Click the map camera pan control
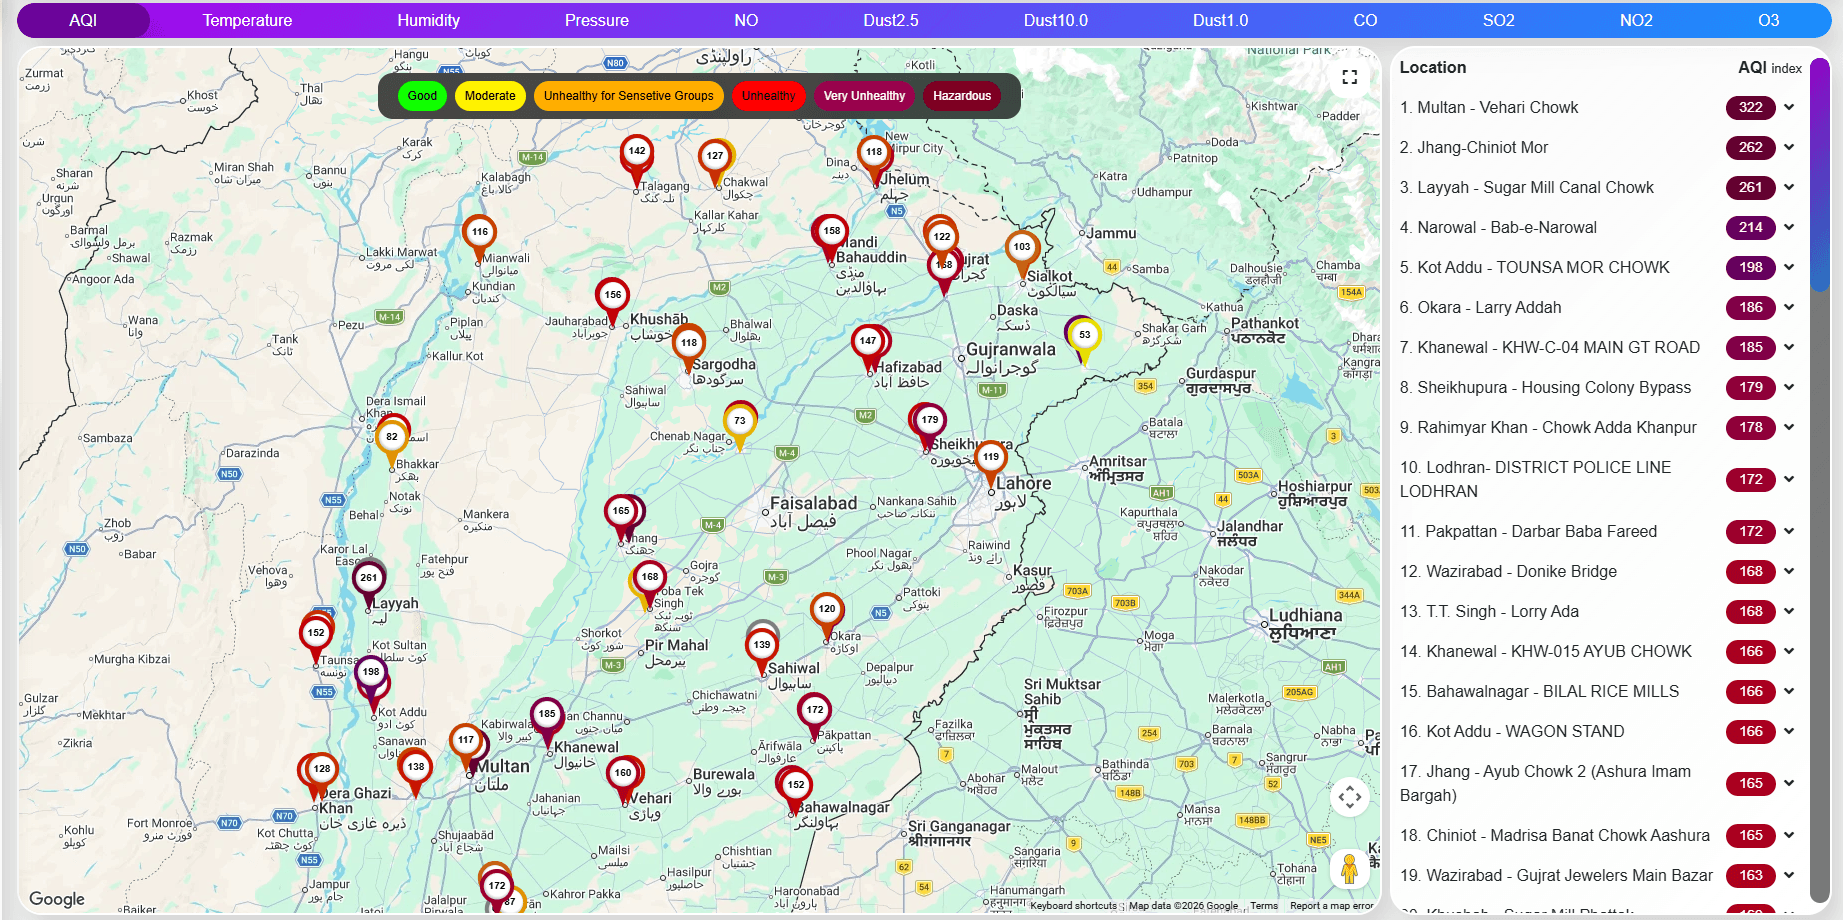This screenshot has height=920, width=1843. (x=1349, y=797)
